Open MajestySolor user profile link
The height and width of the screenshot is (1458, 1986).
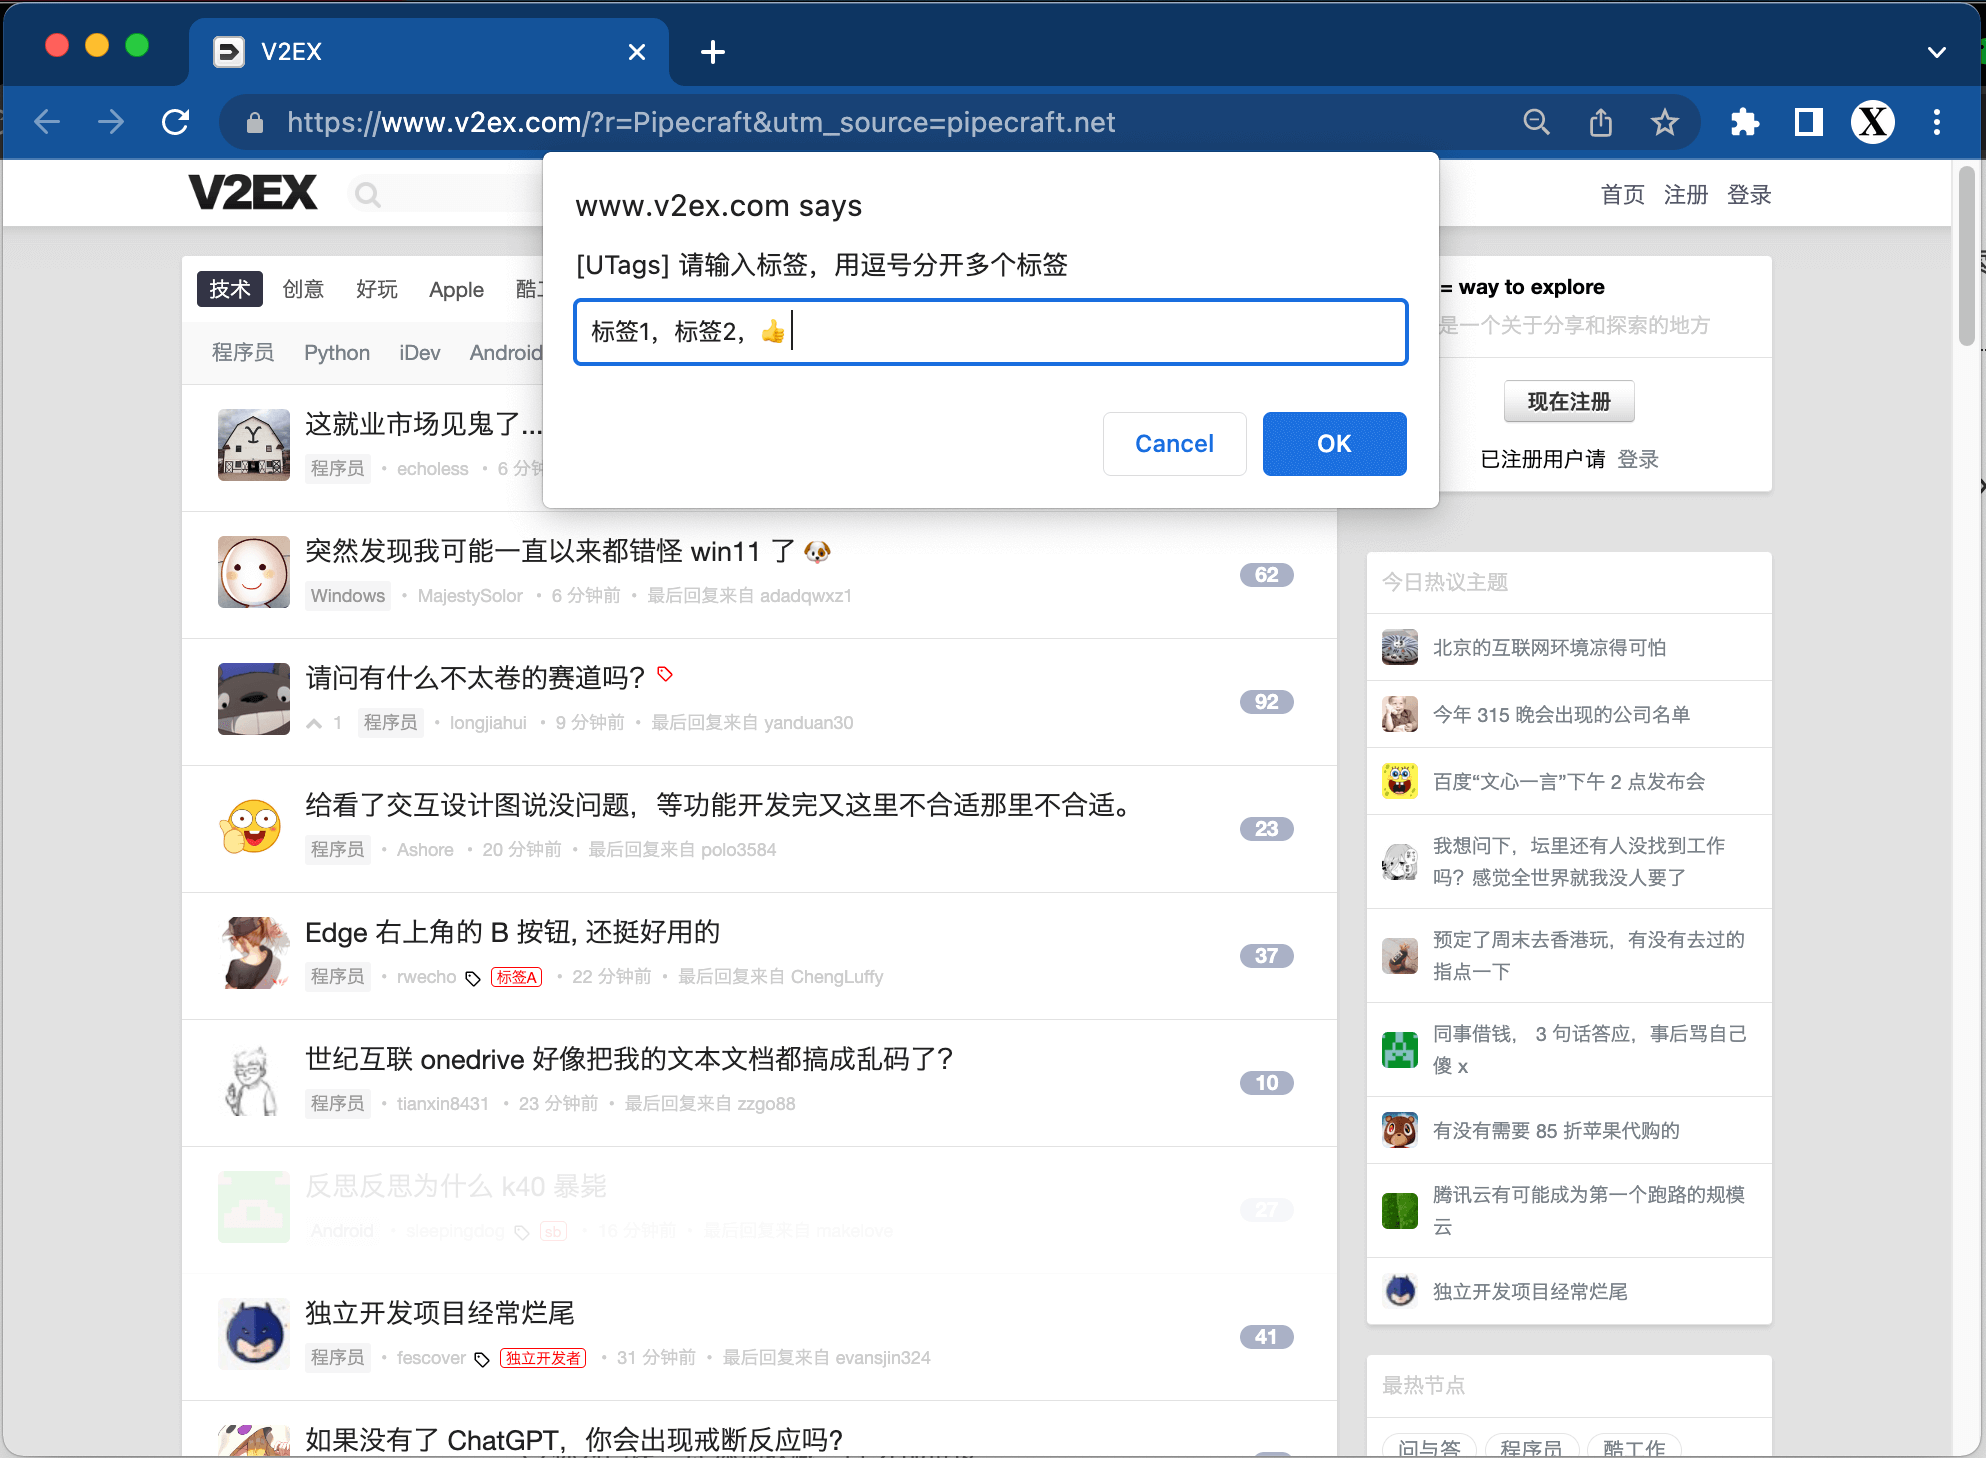(470, 596)
